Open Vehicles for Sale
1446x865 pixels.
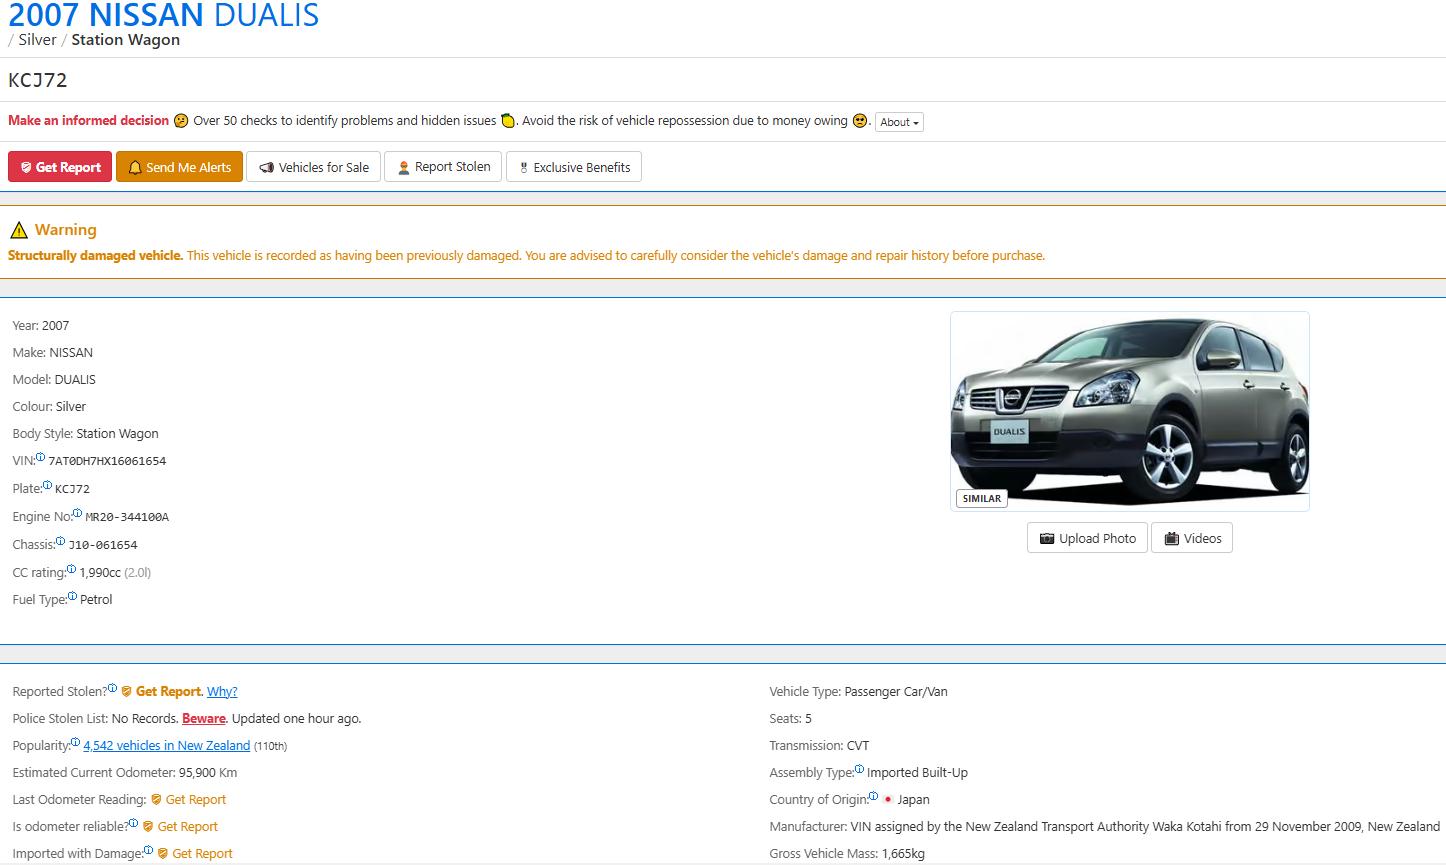pos(314,167)
